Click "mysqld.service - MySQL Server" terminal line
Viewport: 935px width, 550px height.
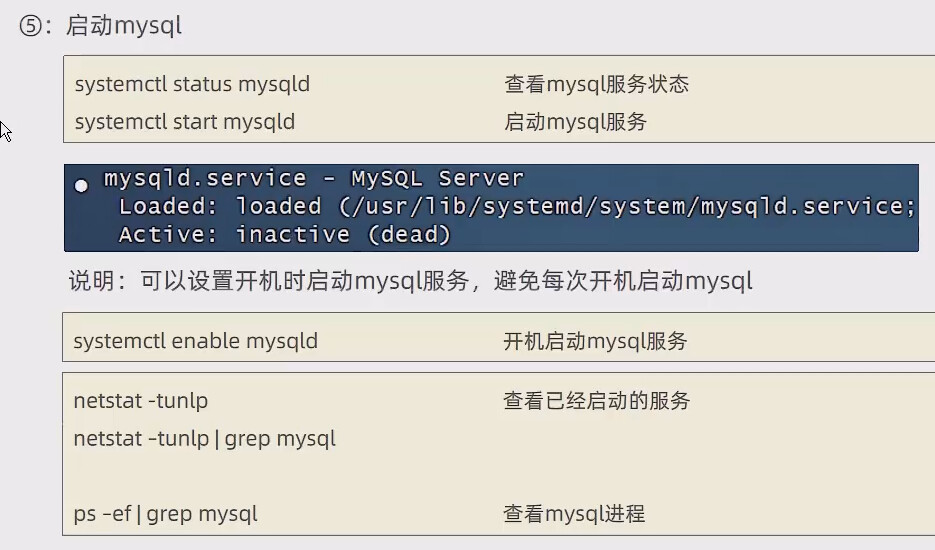pyautogui.click(x=313, y=179)
